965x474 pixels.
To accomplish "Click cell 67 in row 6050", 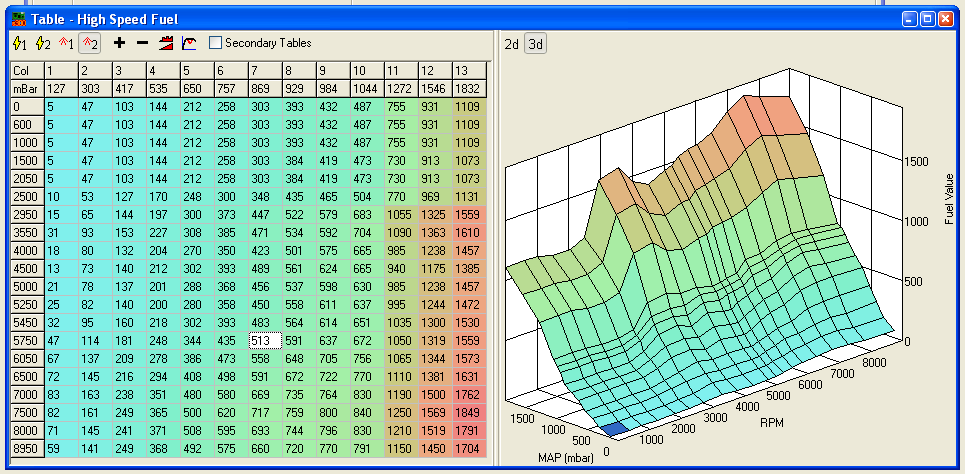I will tap(62, 358).
